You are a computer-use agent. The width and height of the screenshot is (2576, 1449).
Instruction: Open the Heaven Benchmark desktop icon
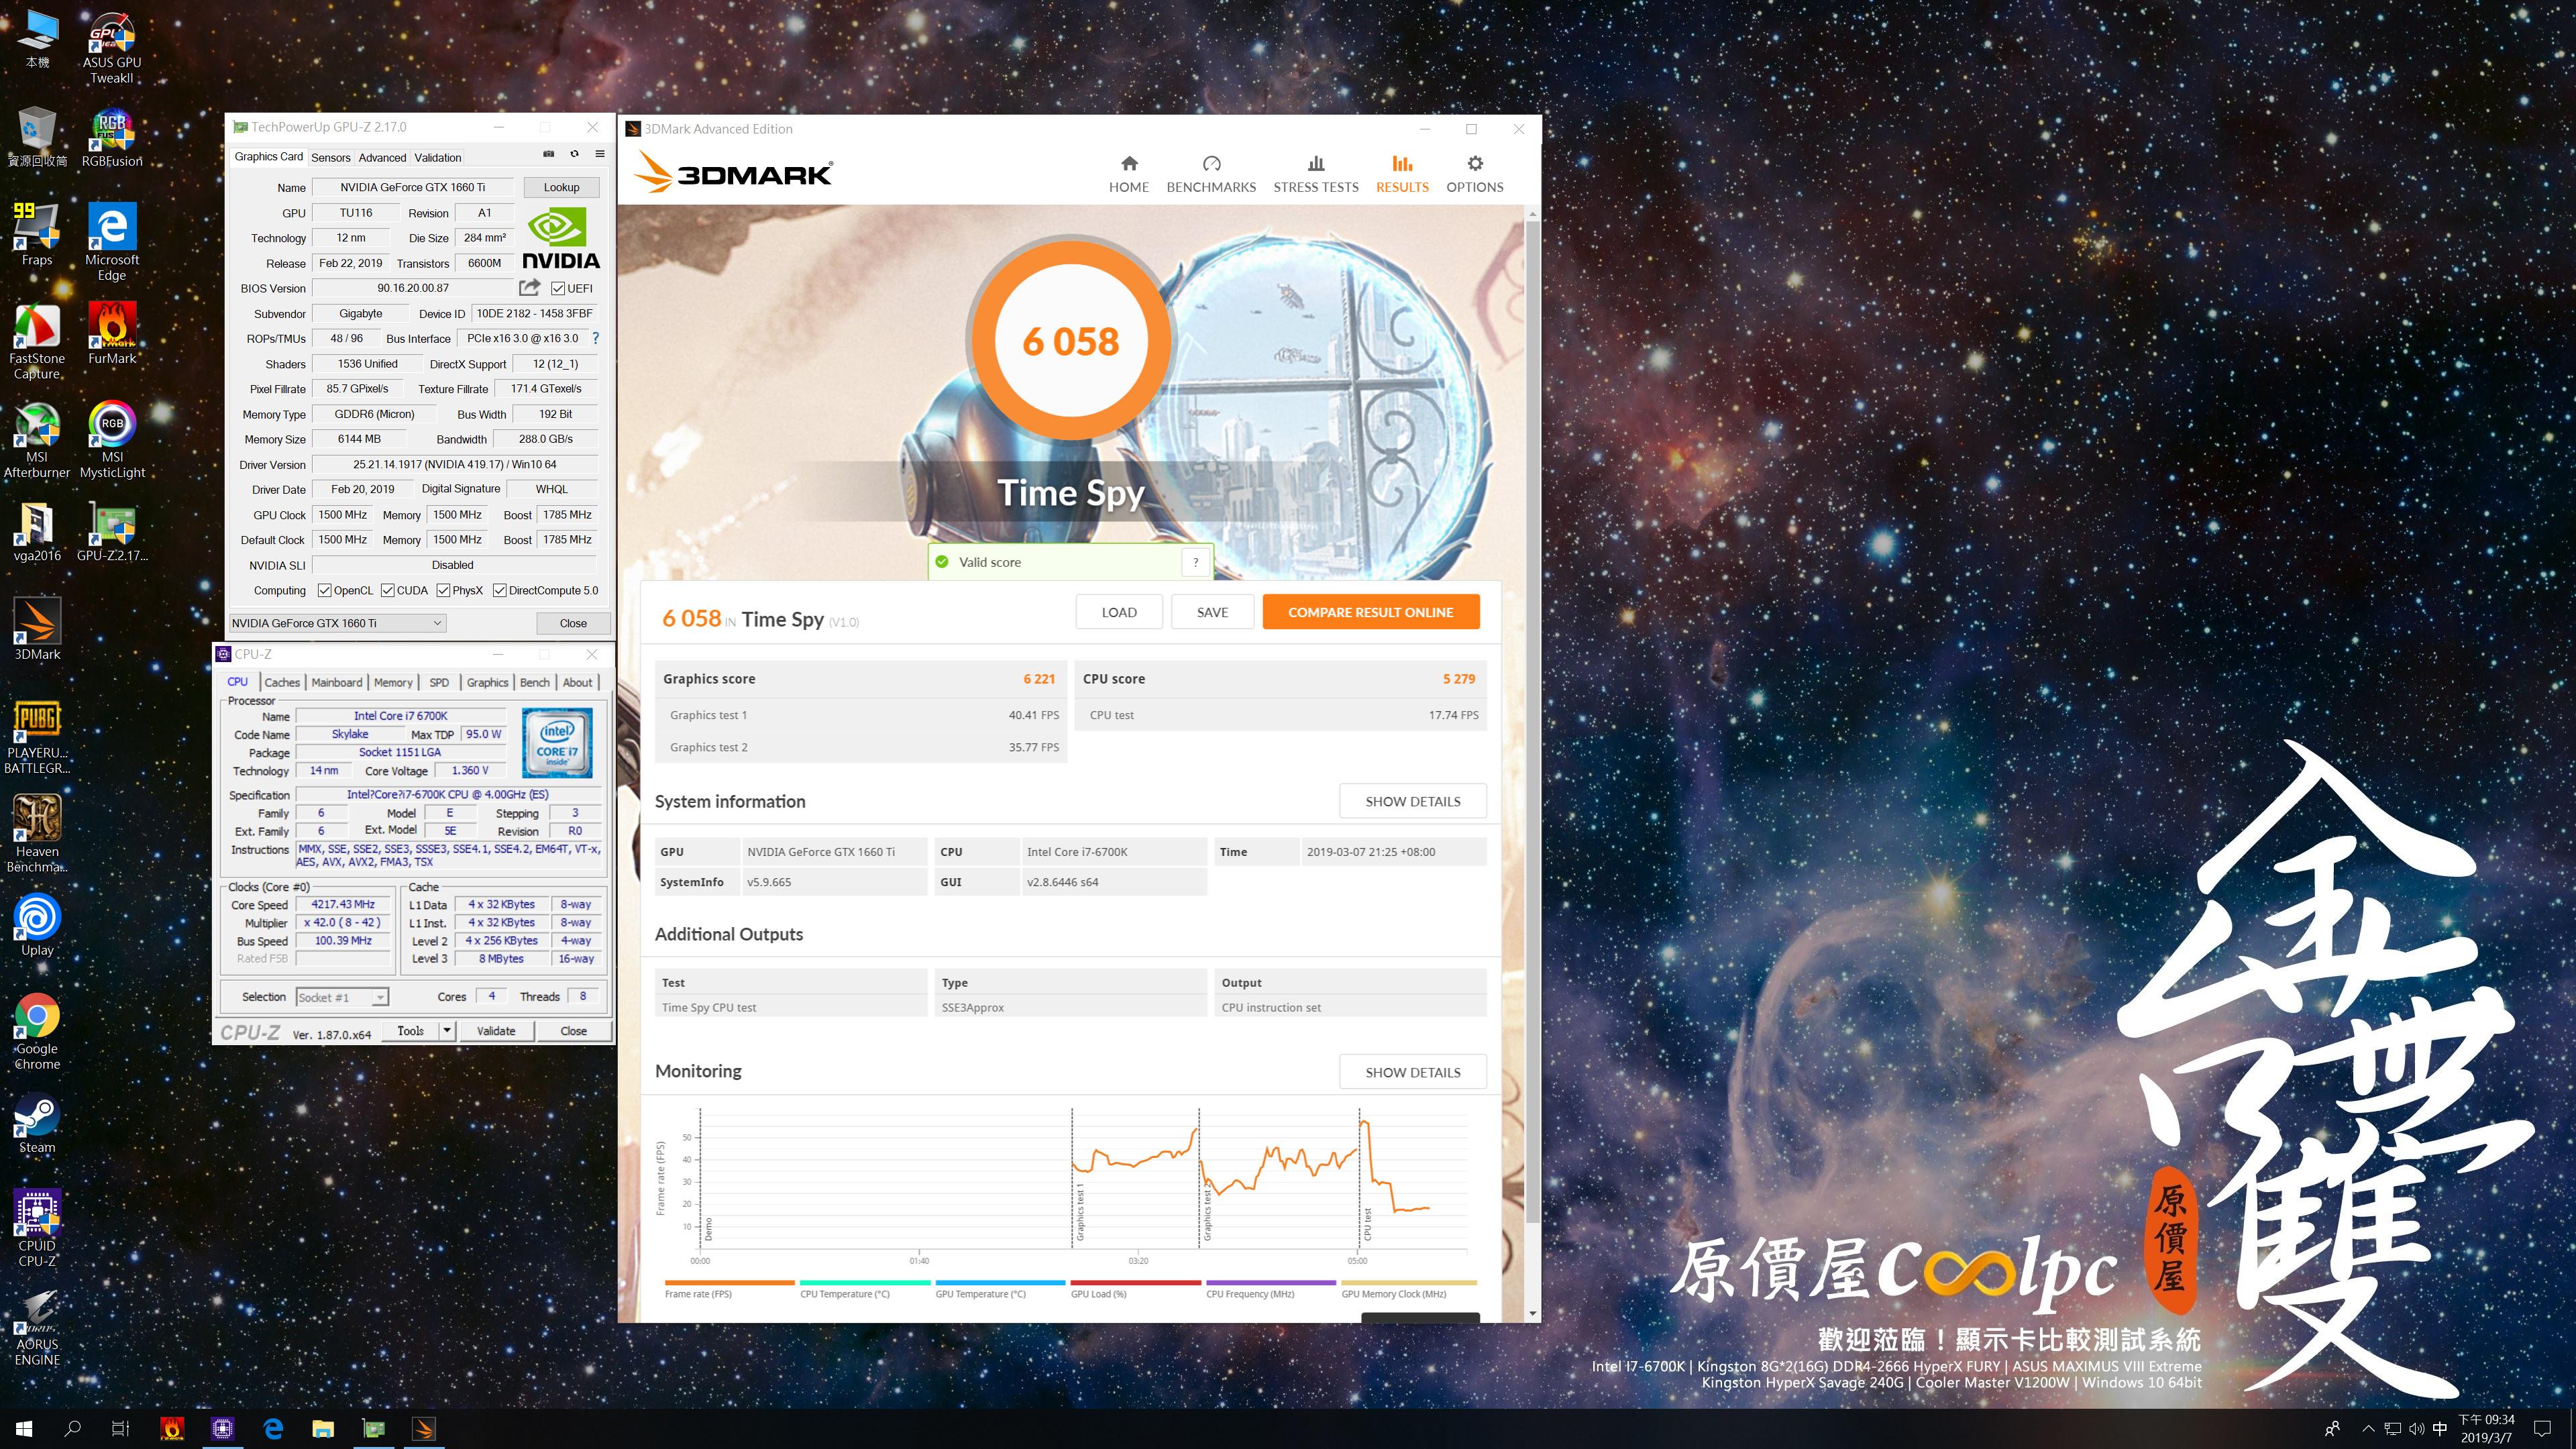click(x=37, y=834)
